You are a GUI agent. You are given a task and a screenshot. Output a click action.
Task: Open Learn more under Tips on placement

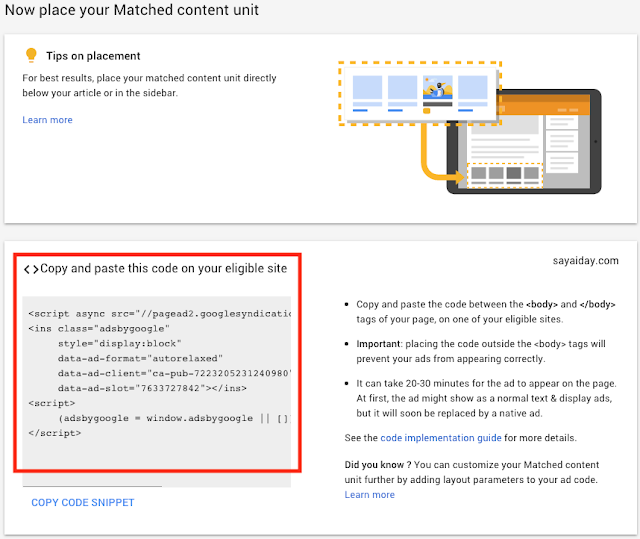[x=47, y=120]
